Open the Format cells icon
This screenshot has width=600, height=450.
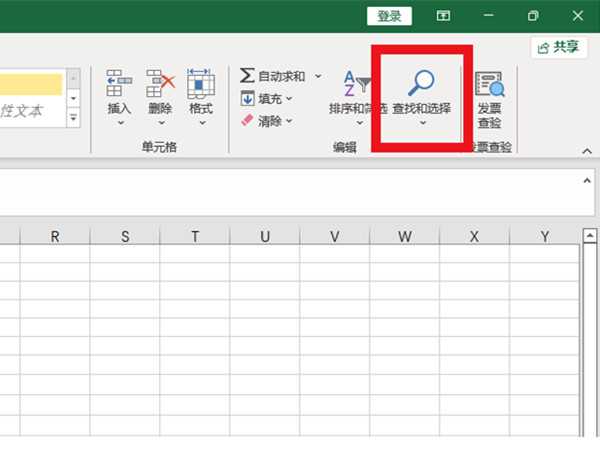[201, 84]
